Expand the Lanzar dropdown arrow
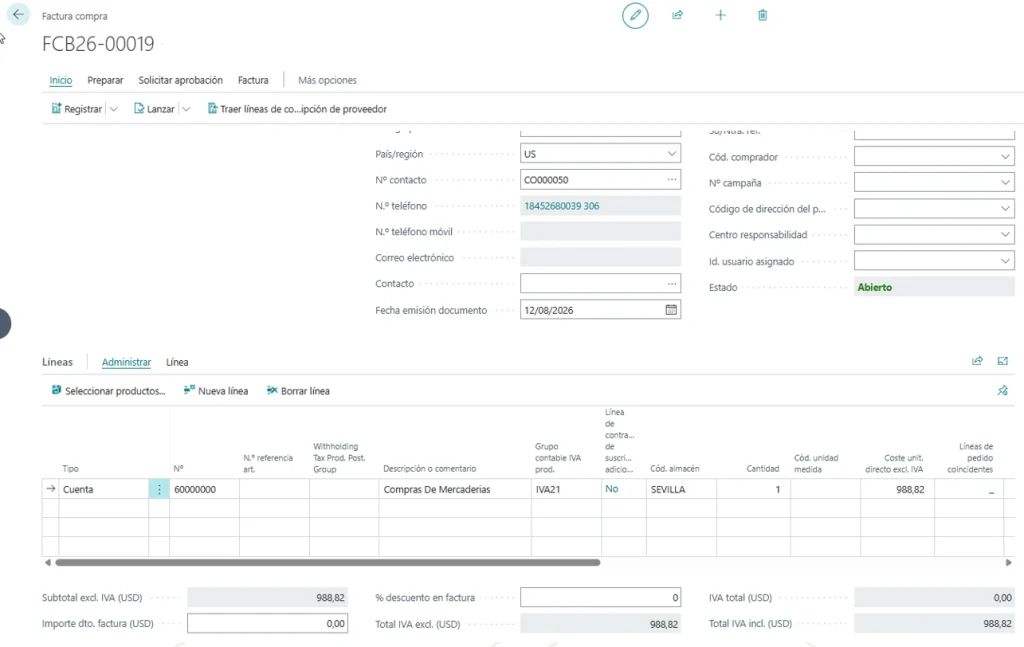1024x647 pixels. click(x=186, y=109)
